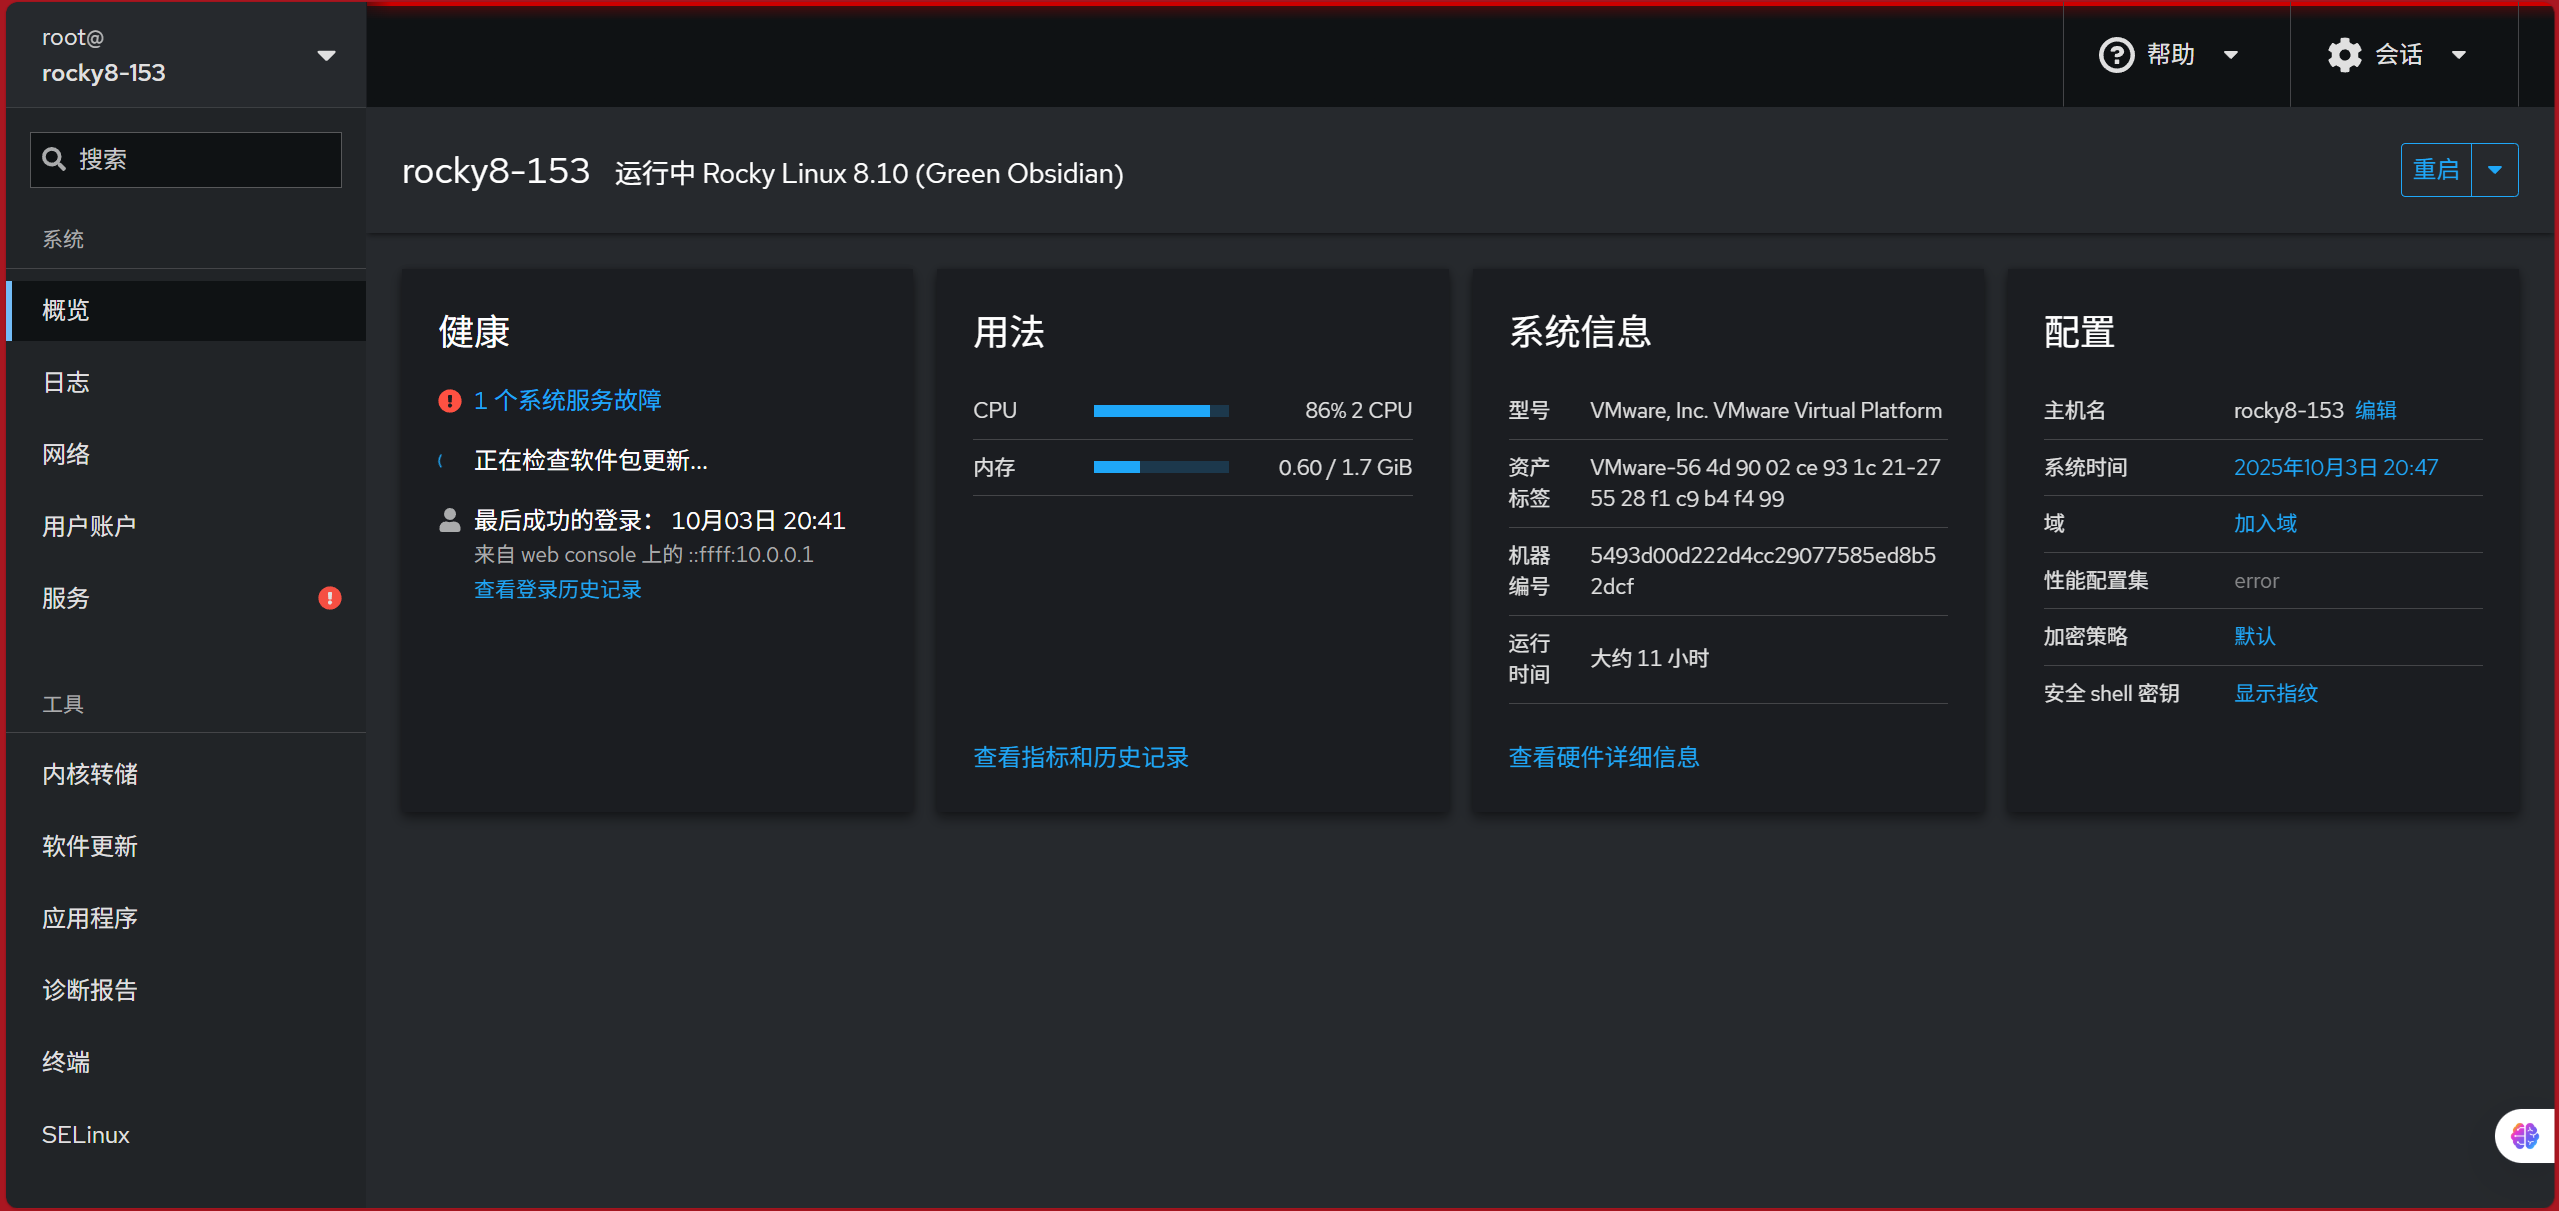Viewport: 2559px width, 1211px height.
Task: Click the floating brain assistant icon
Action: pyautogui.click(x=2524, y=1136)
